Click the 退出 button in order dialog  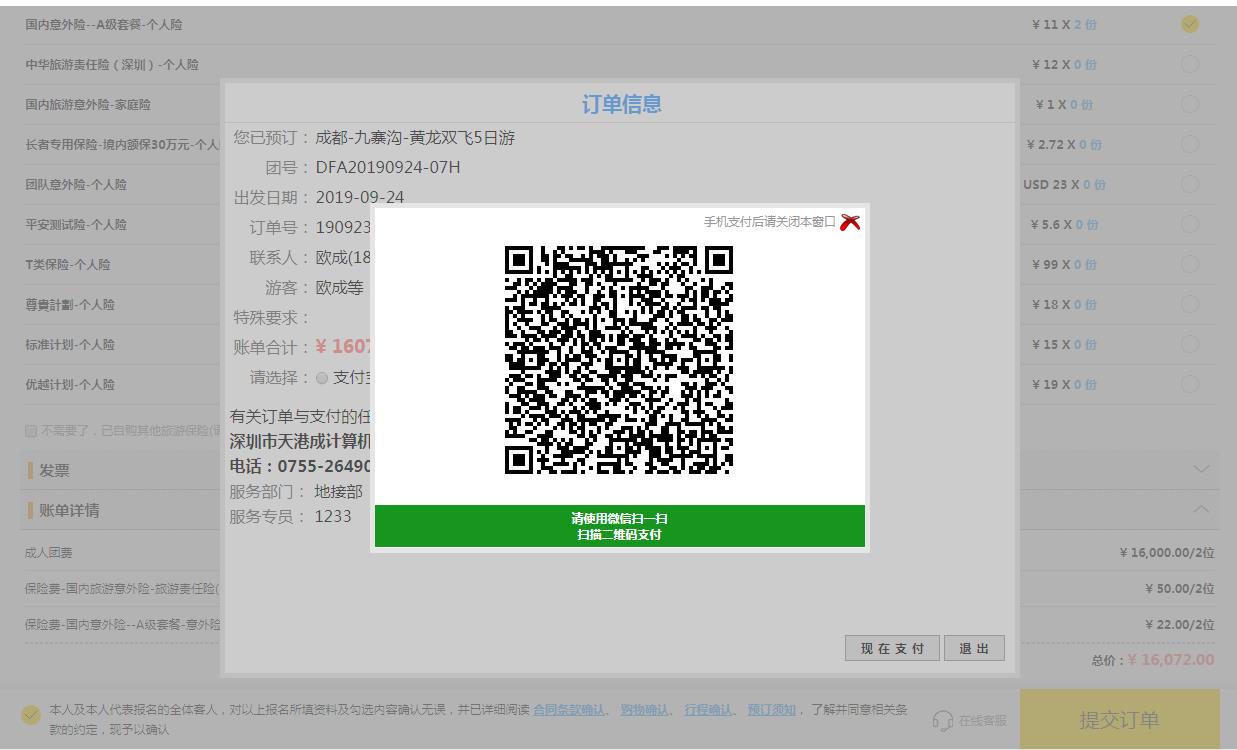tap(974, 648)
